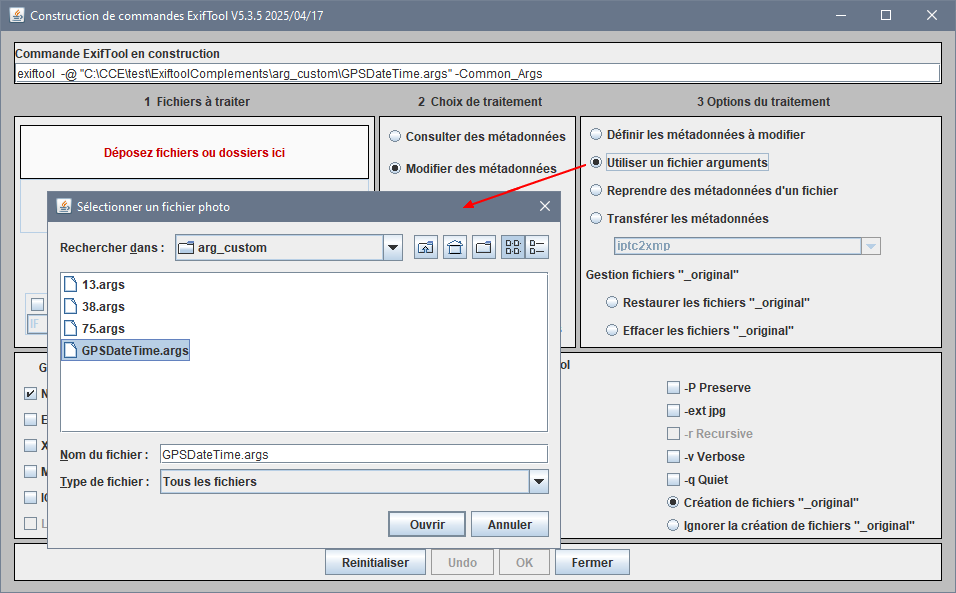This screenshot has height=593, width=956.
Task: Enable the -P Preserve checkbox
Action: [x=674, y=388]
